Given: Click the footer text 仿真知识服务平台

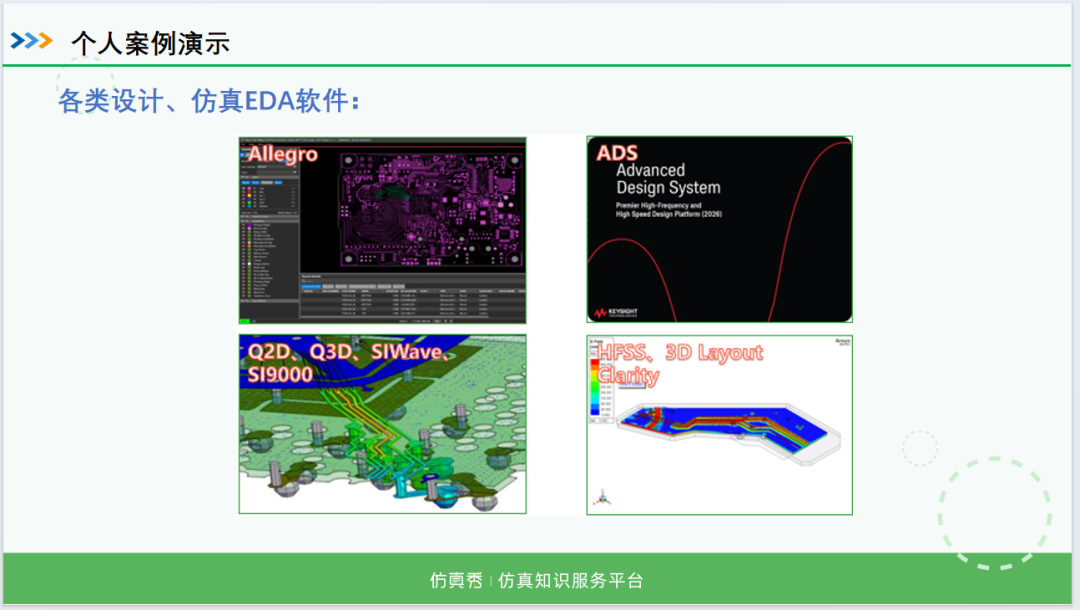Looking at the screenshot, I should pyautogui.click(x=570, y=580).
